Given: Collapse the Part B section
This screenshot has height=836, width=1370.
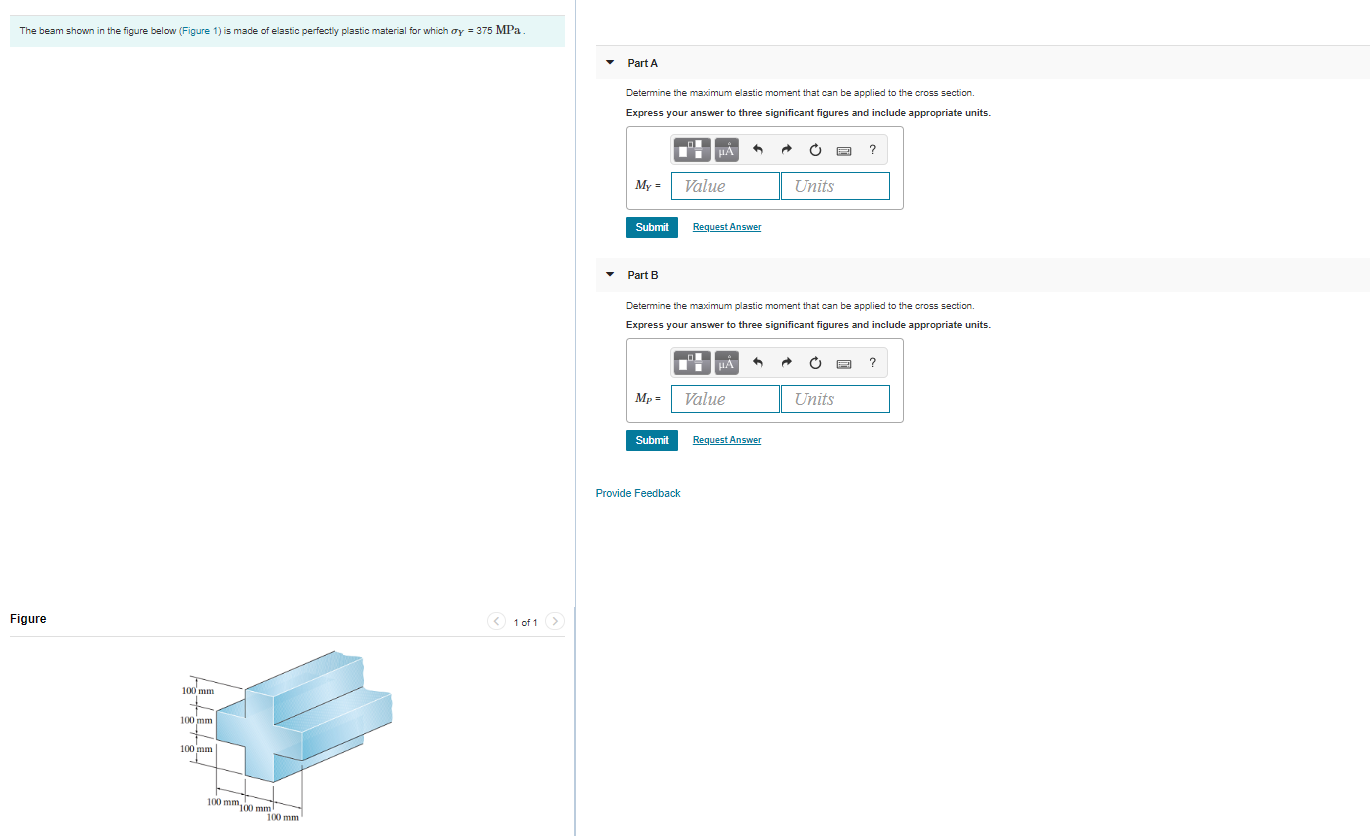Looking at the screenshot, I should (610, 275).
